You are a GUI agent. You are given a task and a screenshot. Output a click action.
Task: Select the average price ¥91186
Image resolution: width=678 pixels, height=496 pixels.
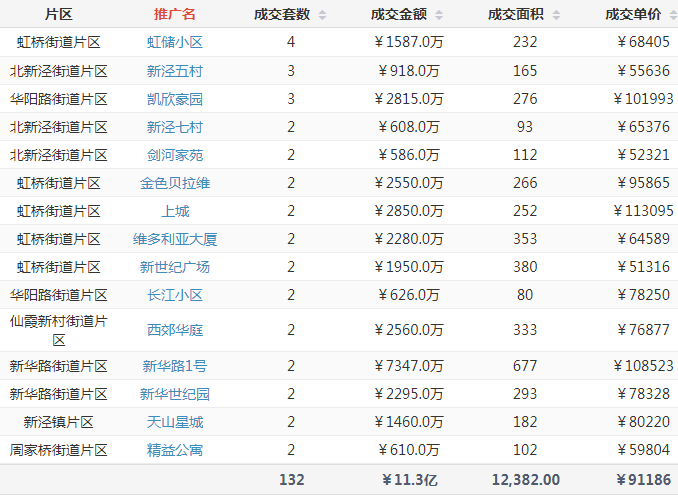643,480
